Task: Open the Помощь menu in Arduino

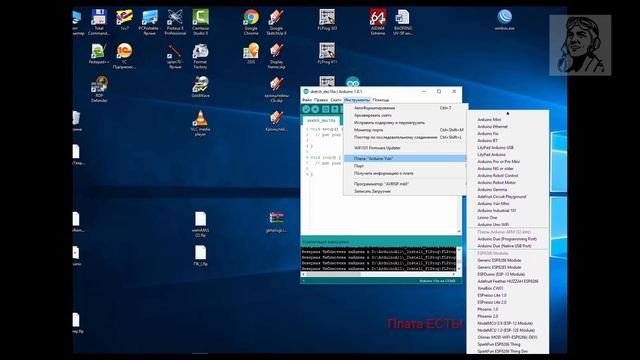Action: coord(381,100)
